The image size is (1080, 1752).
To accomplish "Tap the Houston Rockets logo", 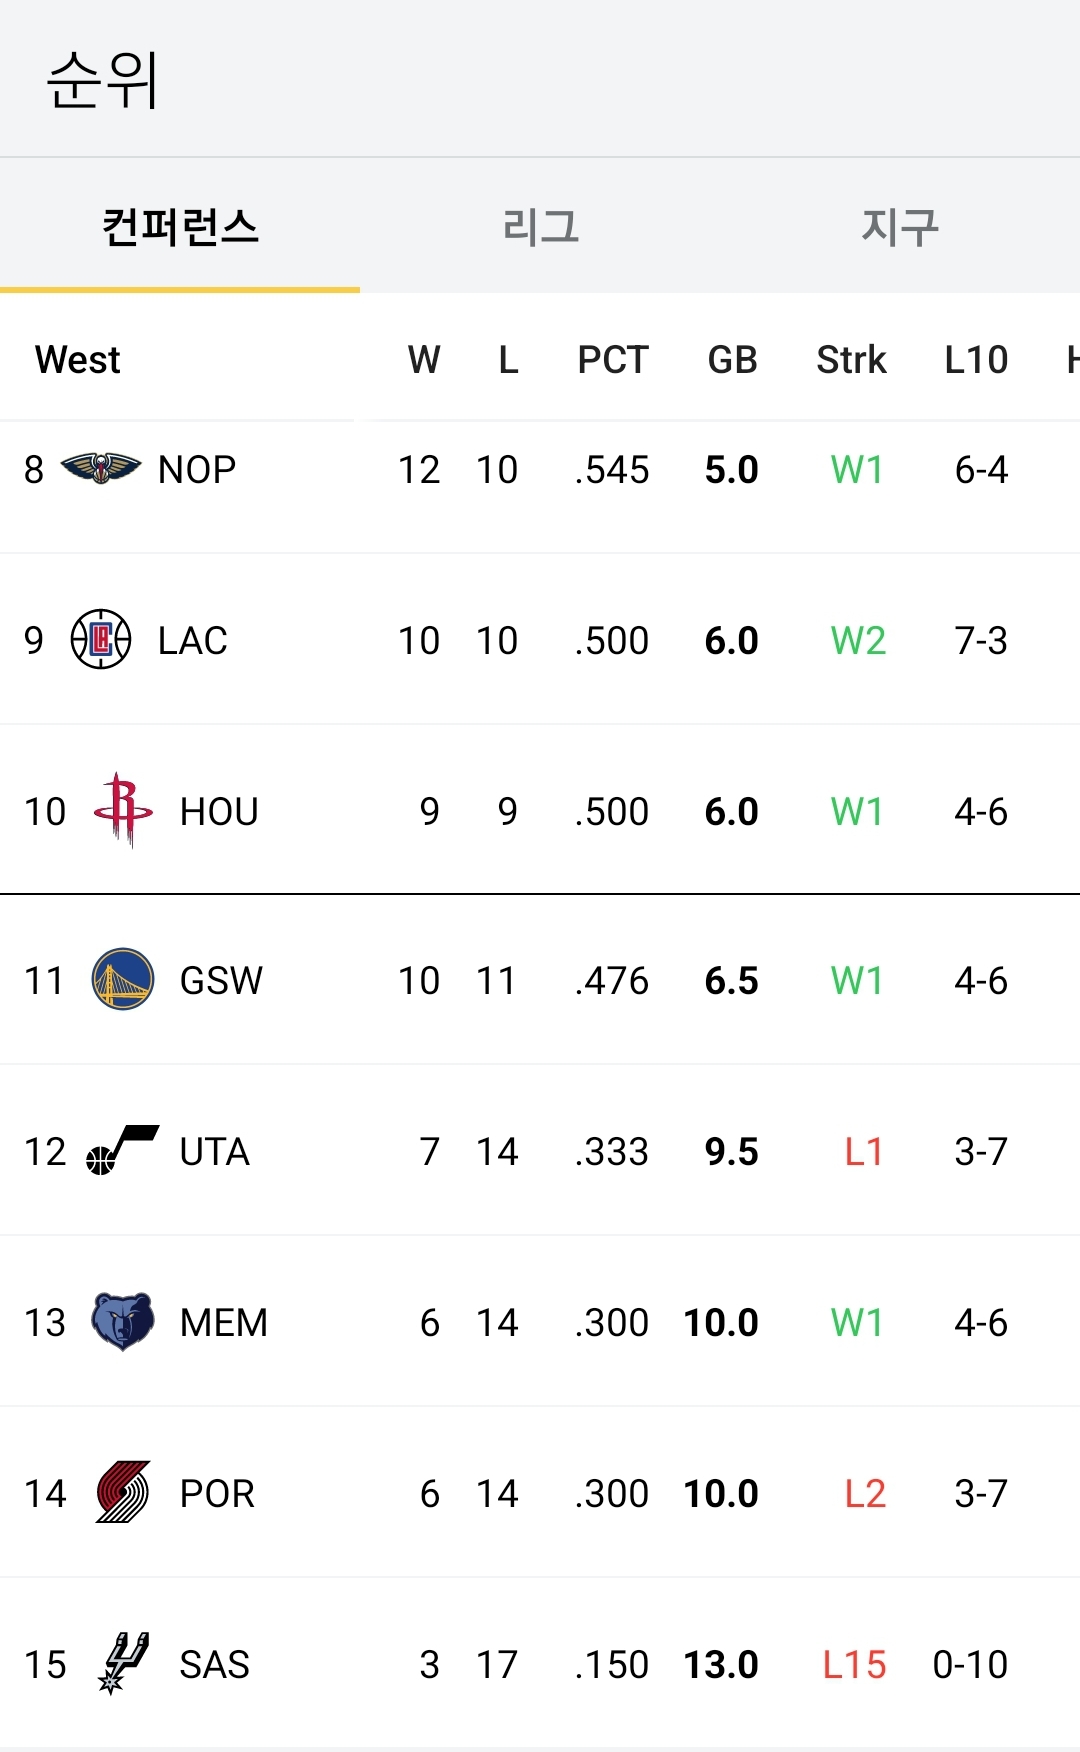I will coord(123,809).
